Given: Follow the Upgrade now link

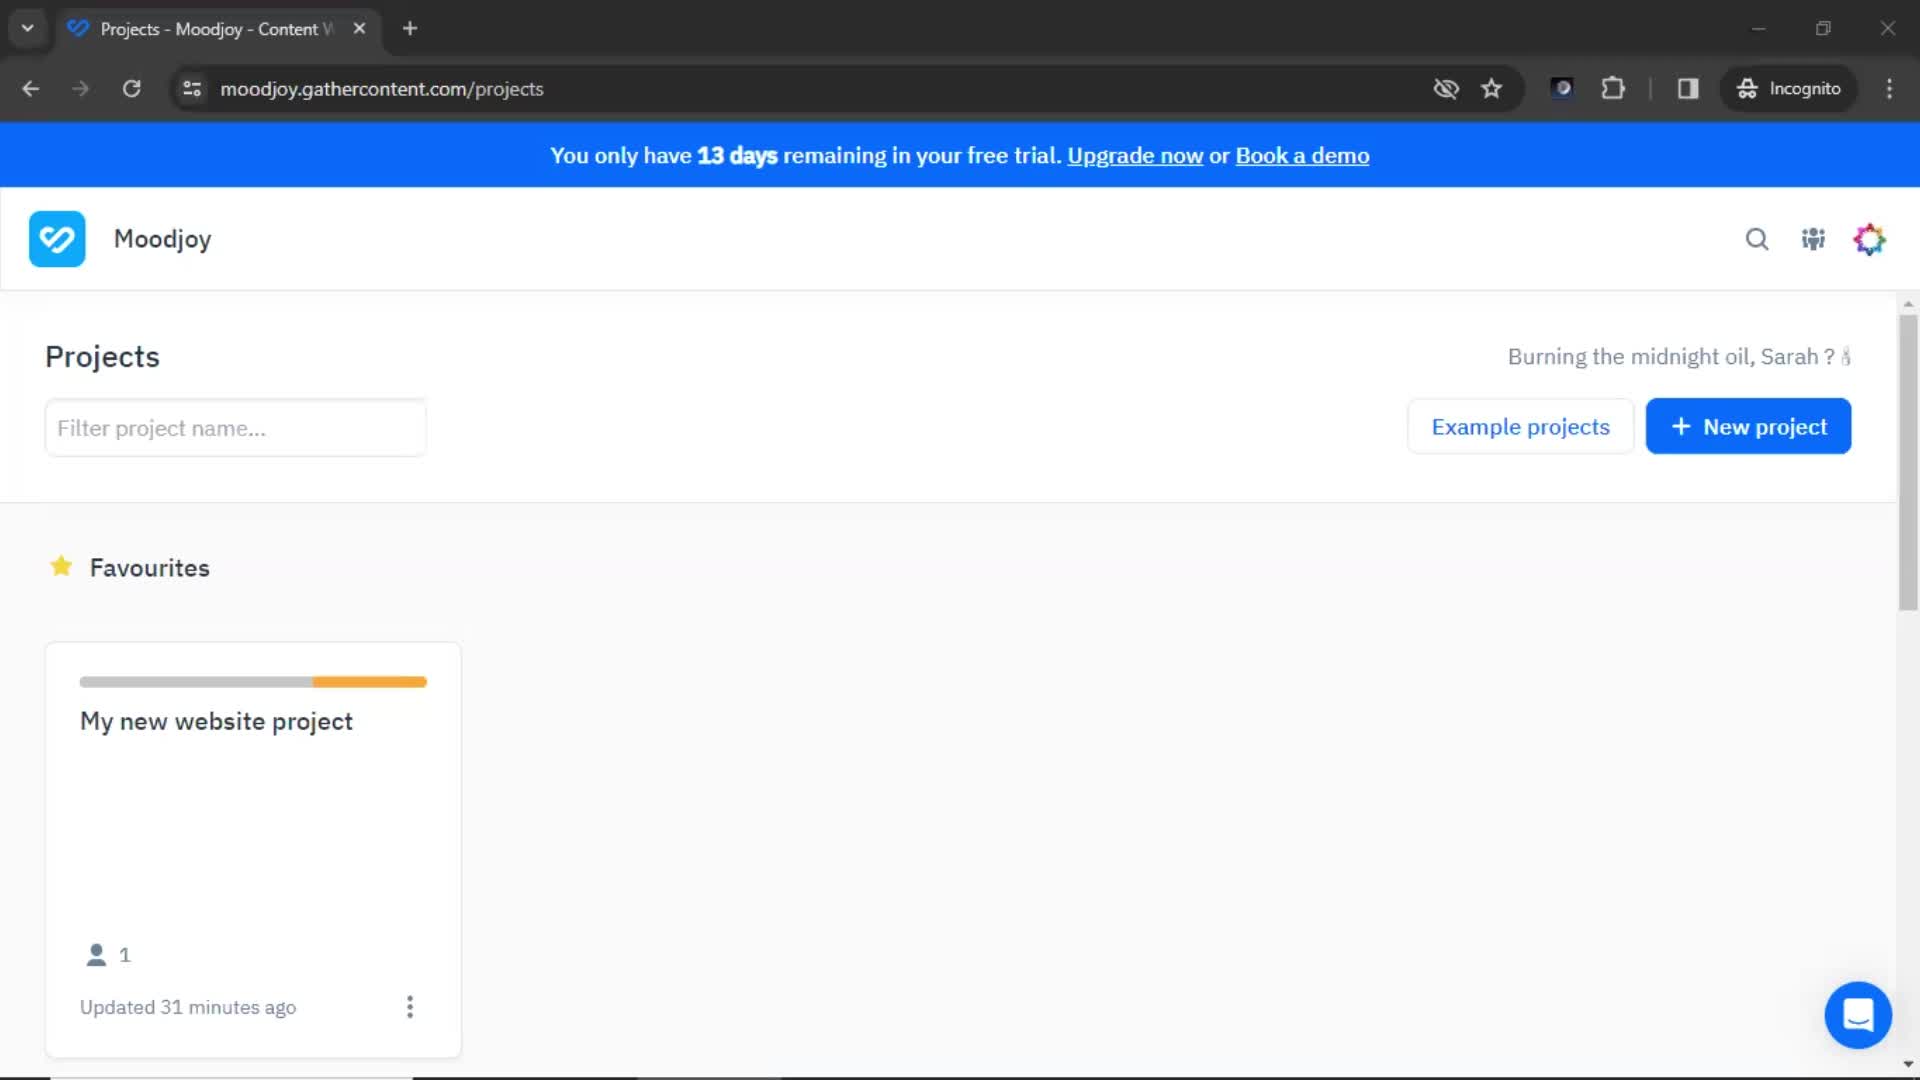Looking at the screenshot, I should (x=1135, y=156).
